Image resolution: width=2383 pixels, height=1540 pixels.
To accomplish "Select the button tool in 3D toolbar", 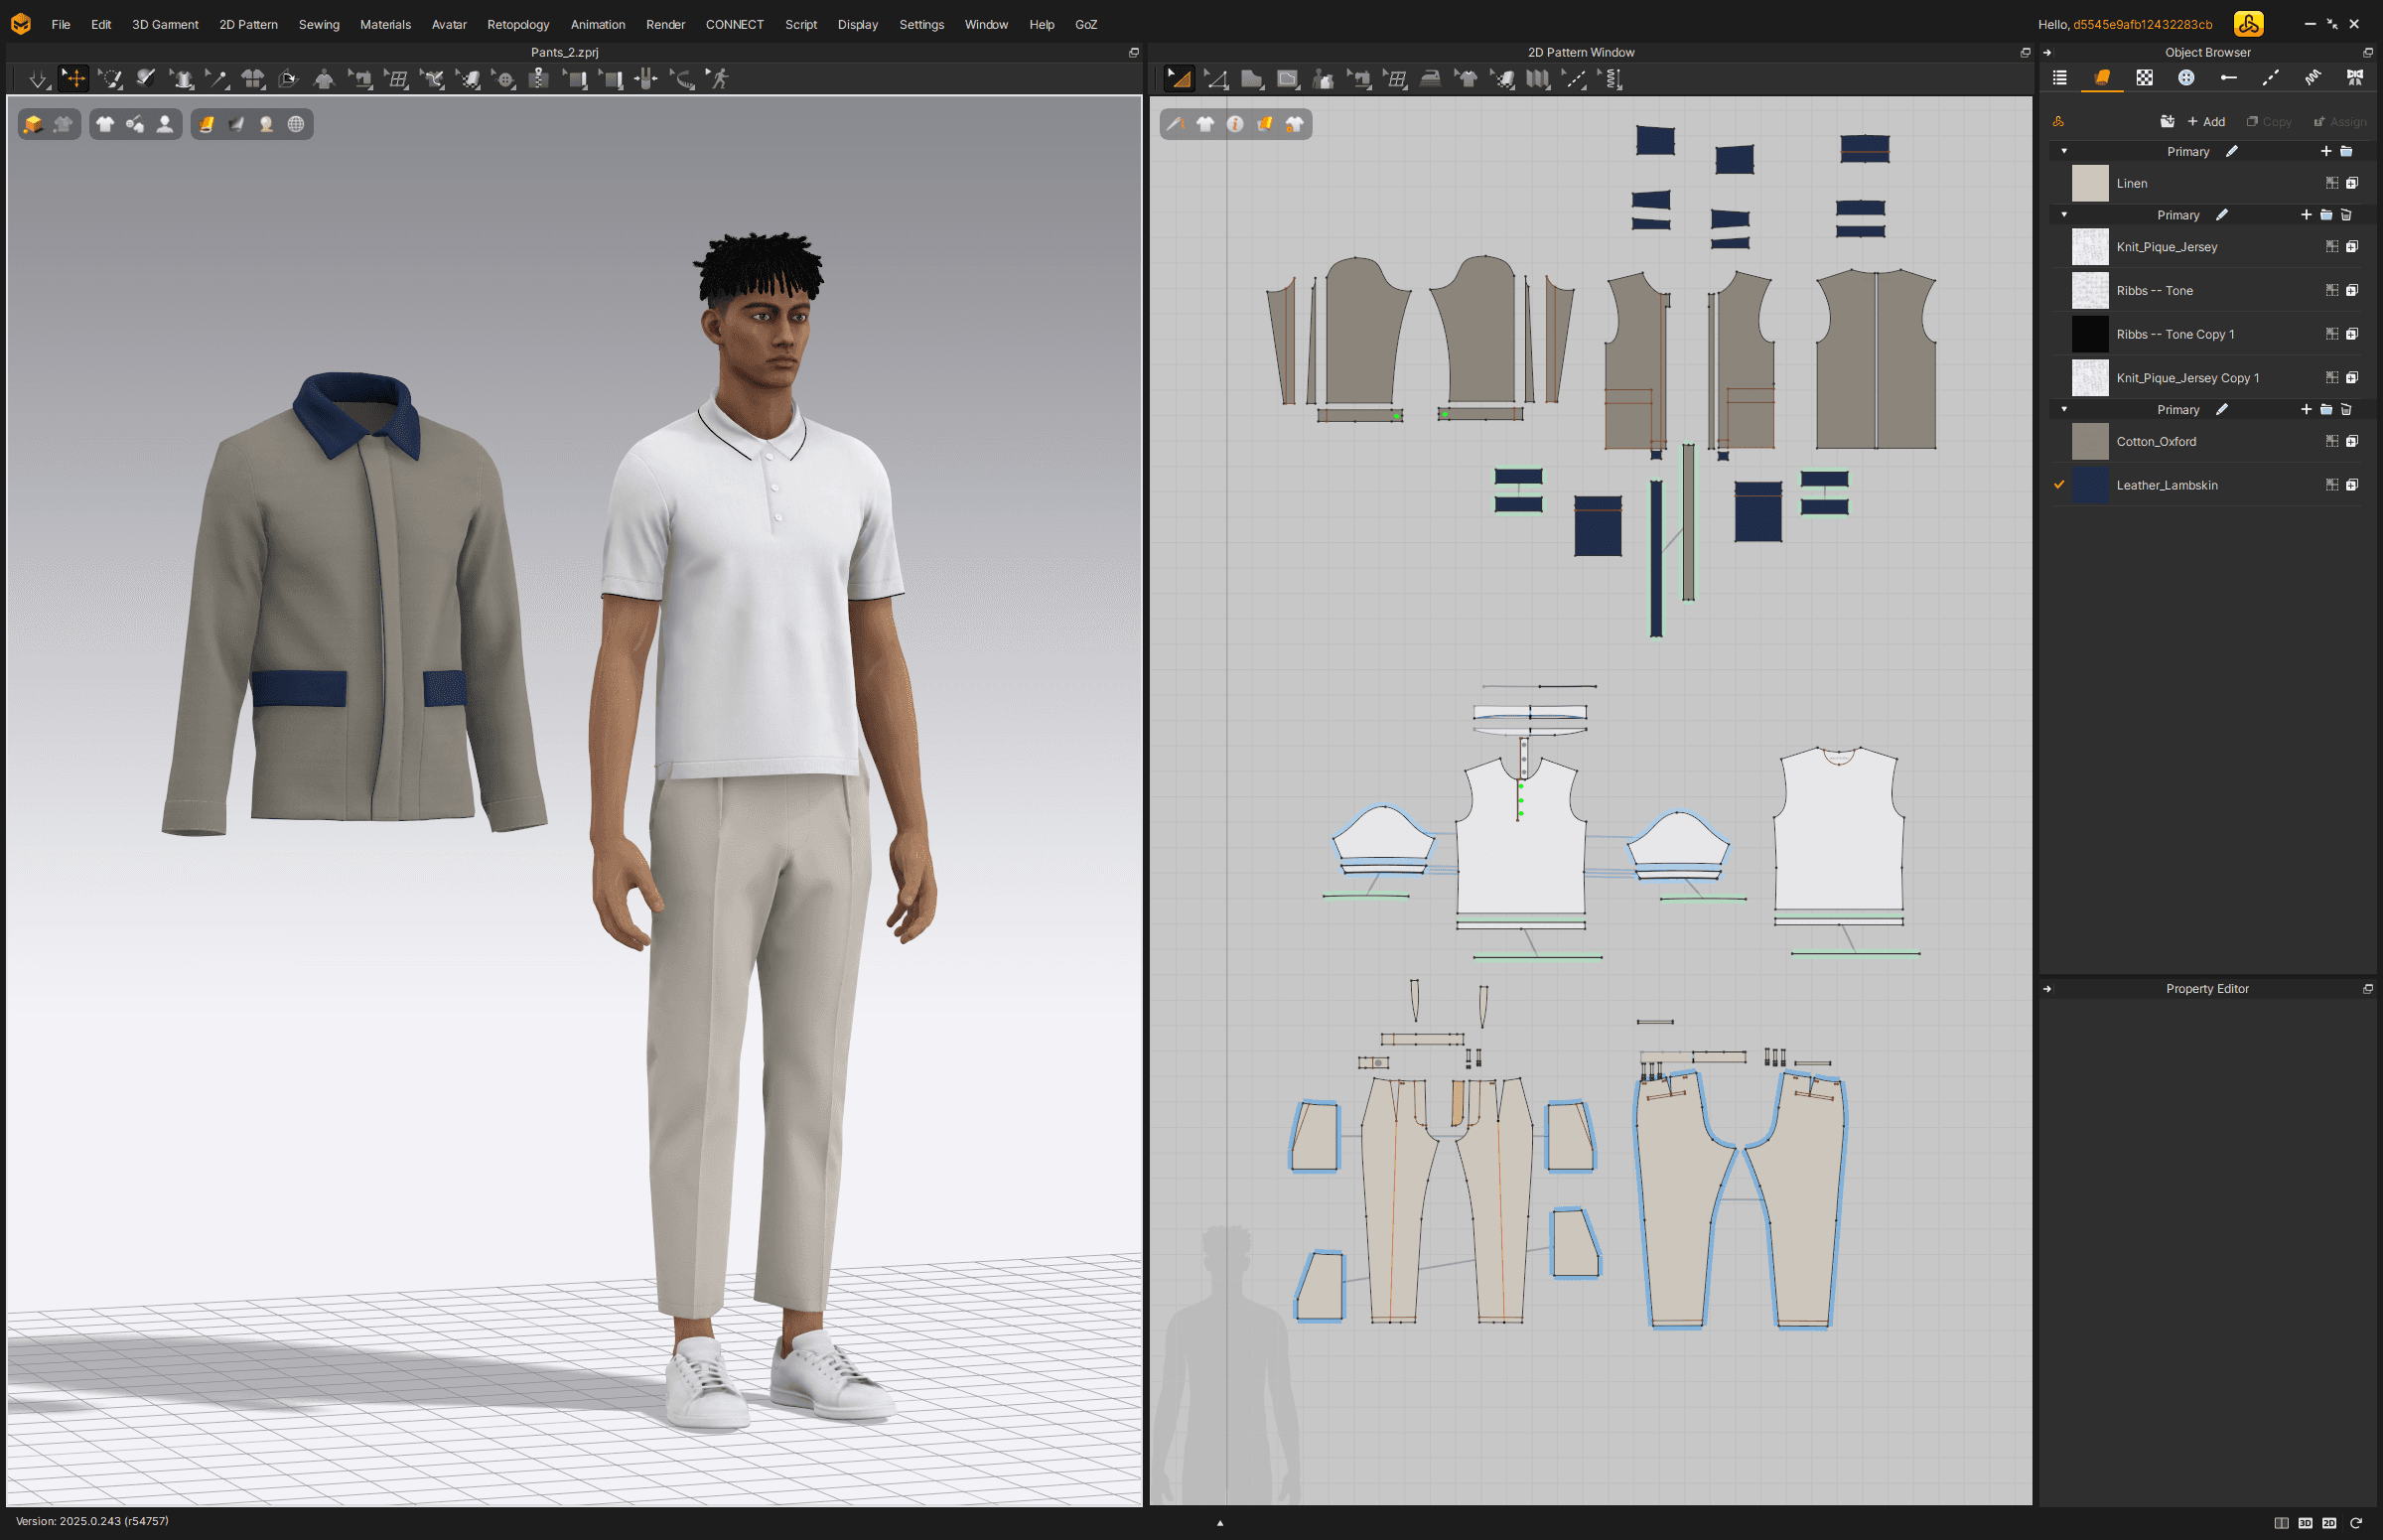I will click(x=504, y=78).
